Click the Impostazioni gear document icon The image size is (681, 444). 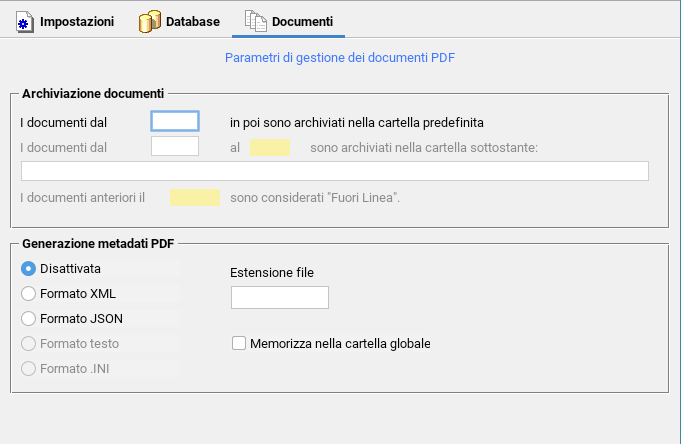(x=25, y=22)
